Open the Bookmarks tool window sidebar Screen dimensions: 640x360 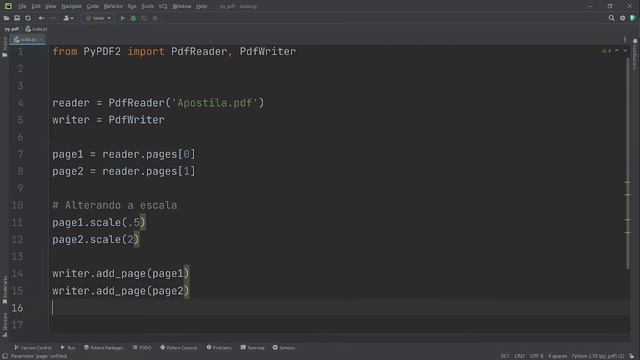tap(5, 290)
